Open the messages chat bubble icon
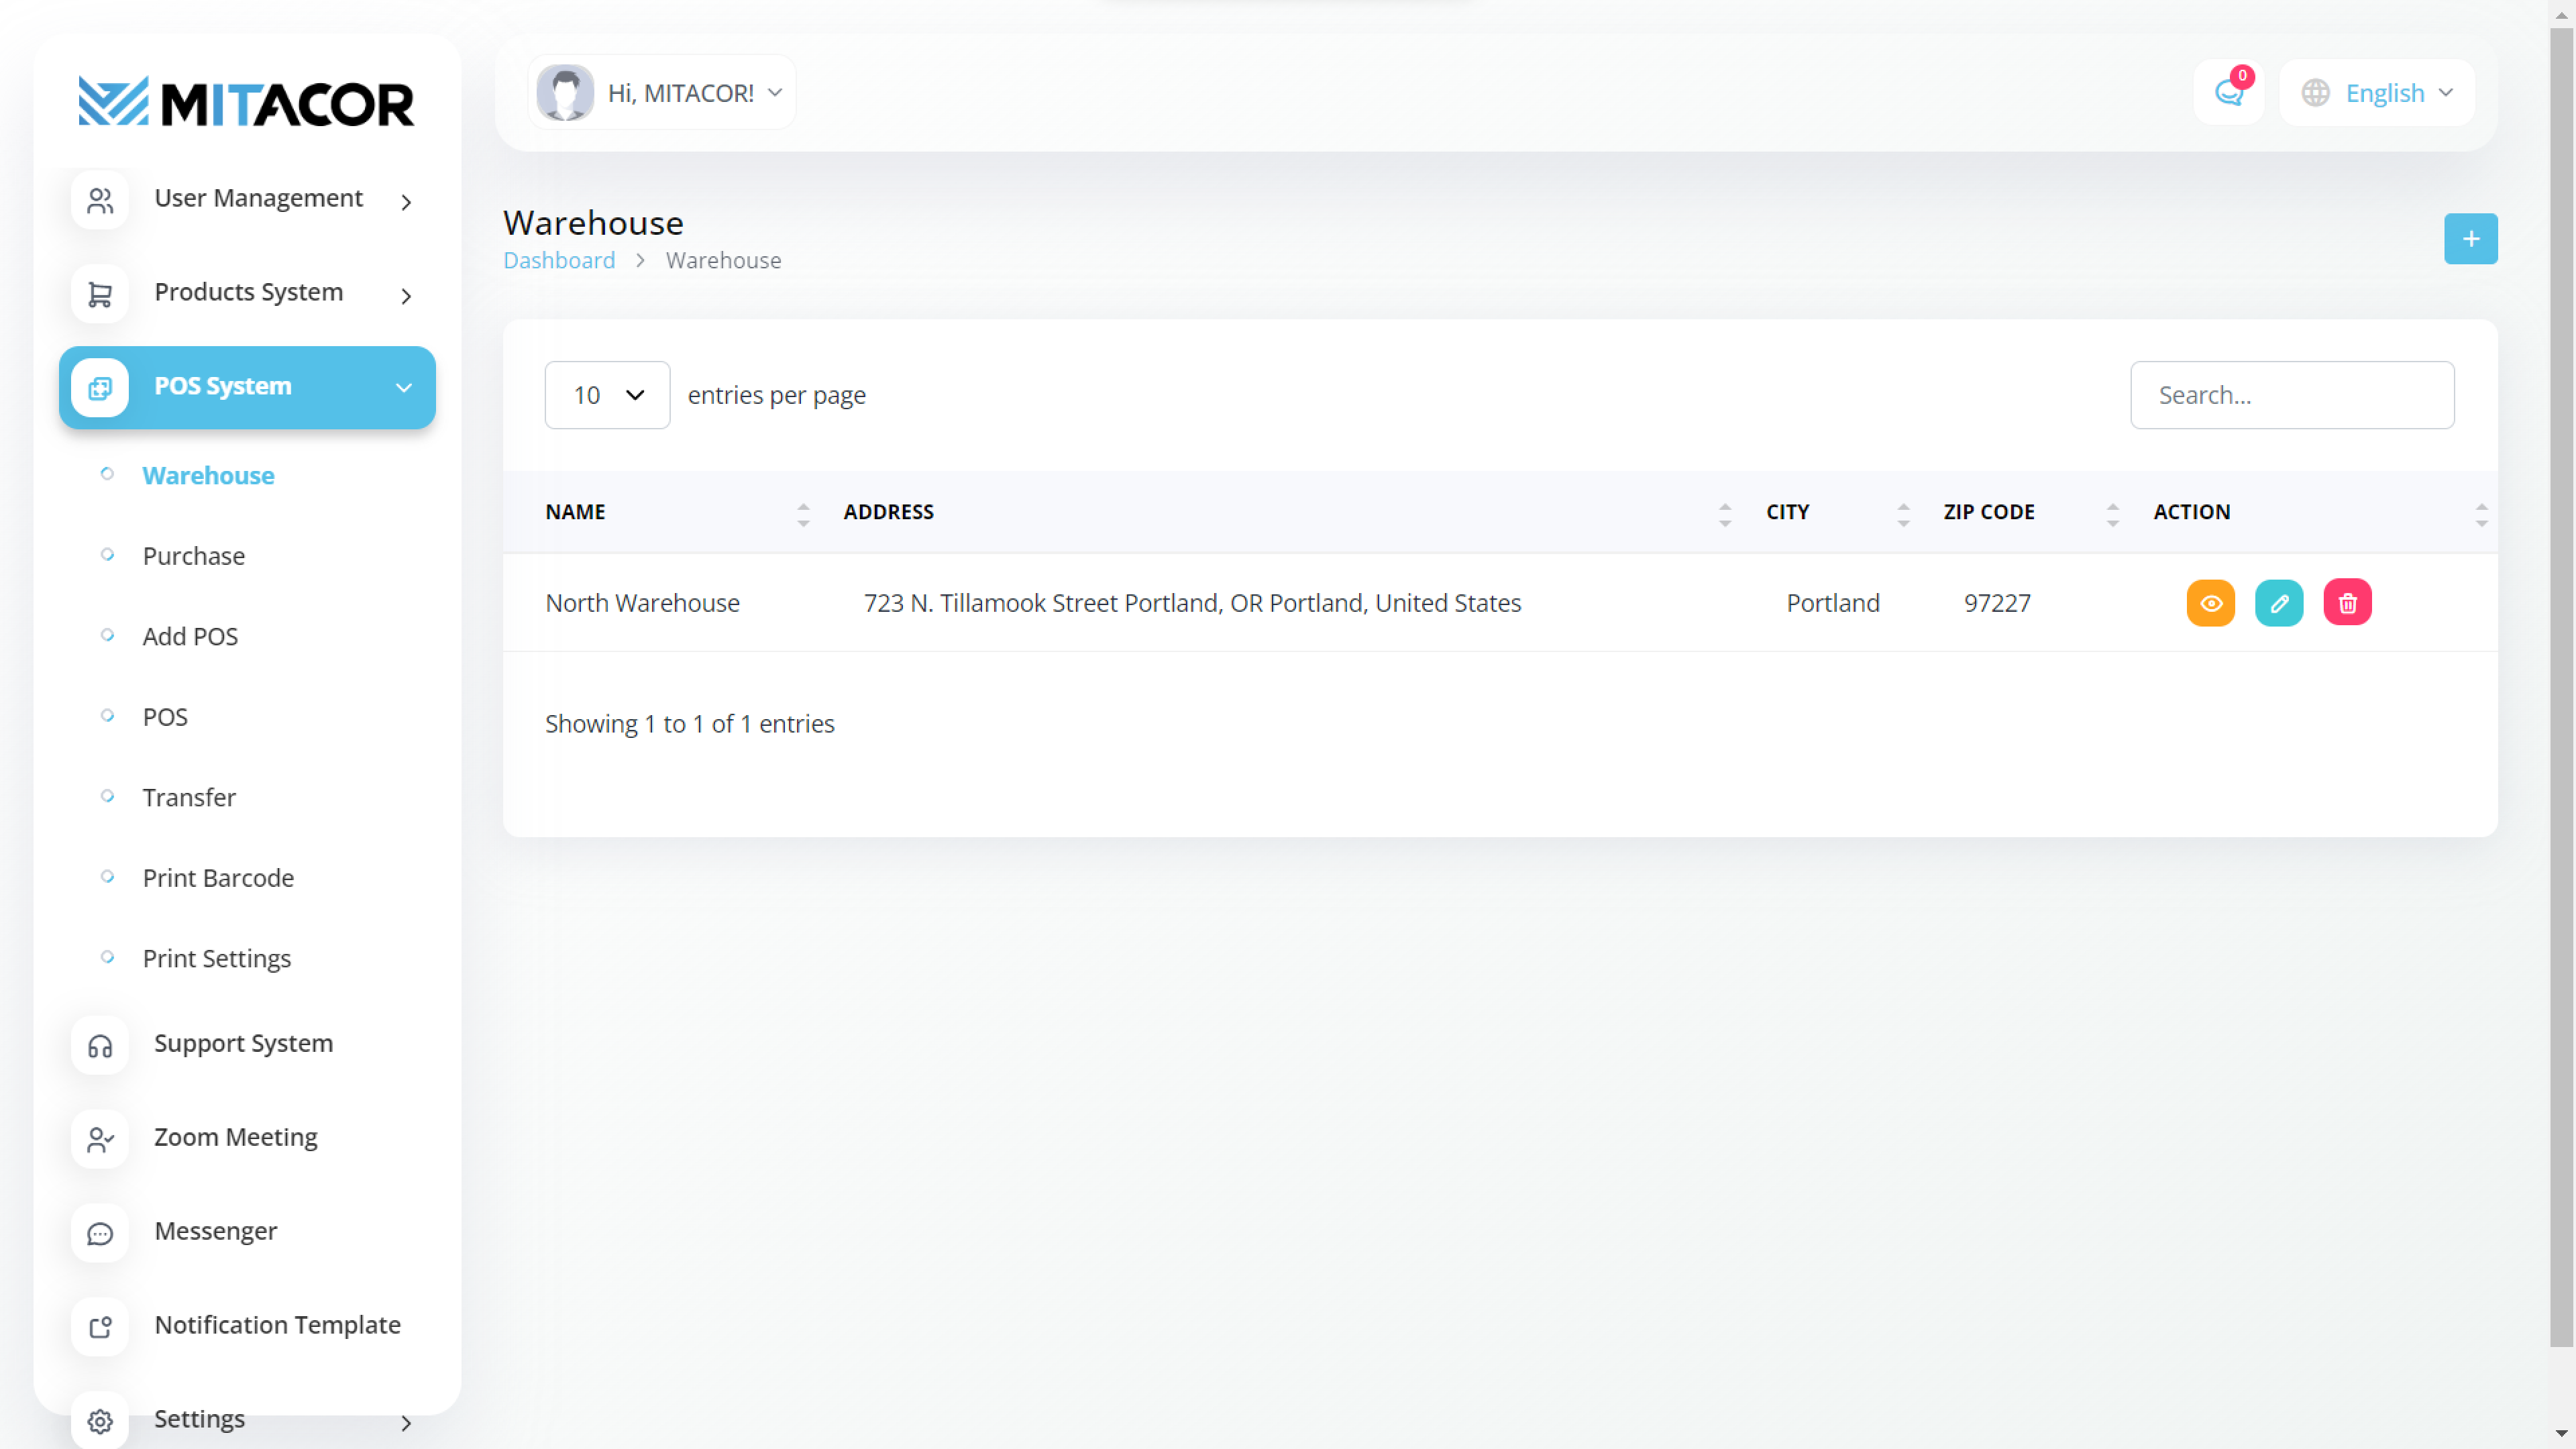Viewport: 2576px width, 1449px height. click(x=2228, y=93)
